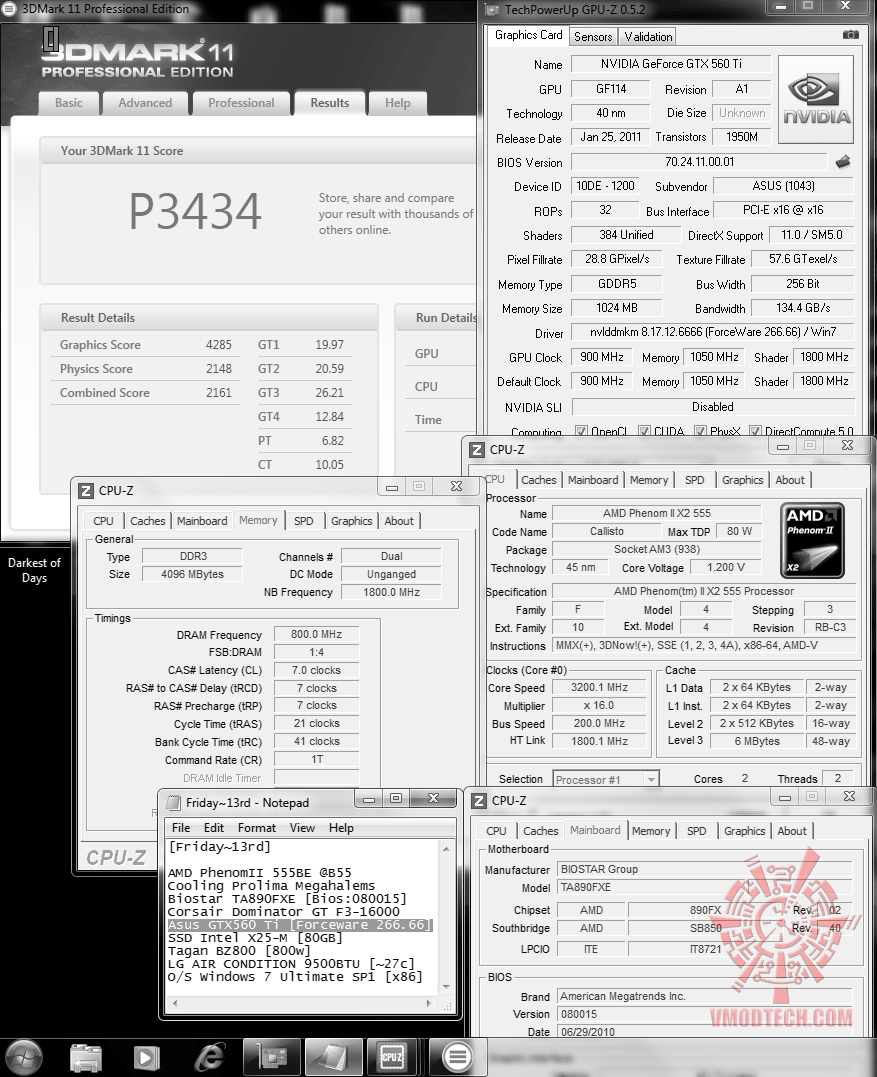Screen dimensions: 877x1077
Task: Click the BIOS version value 080015
Action: [x=704, y=1014]
